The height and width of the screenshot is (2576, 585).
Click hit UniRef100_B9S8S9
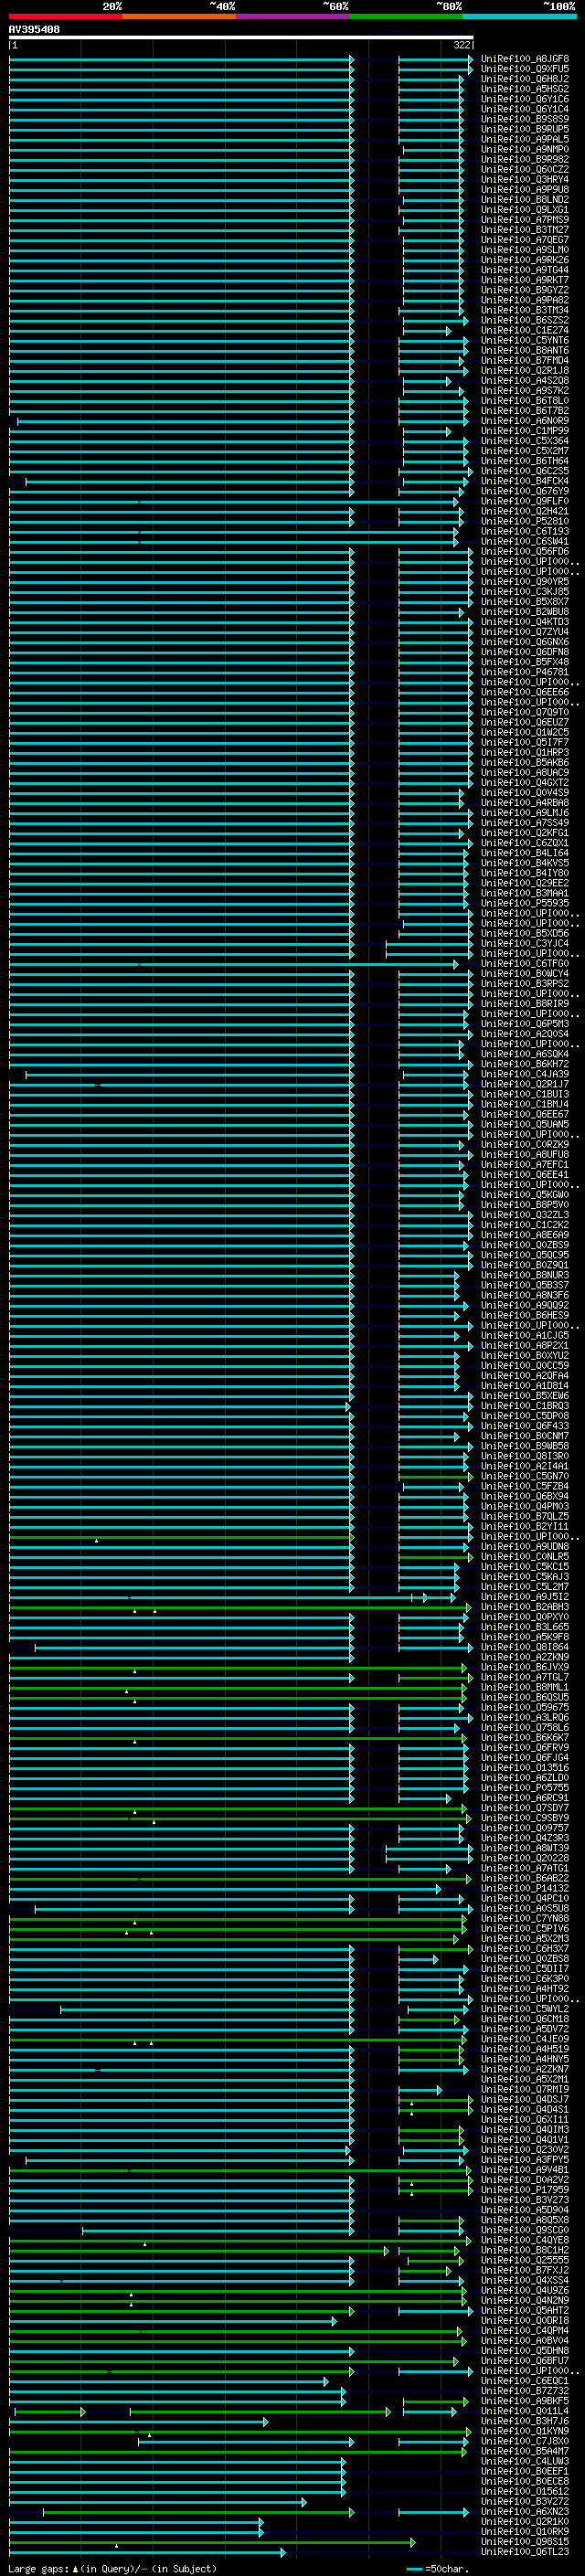coord(525,119)
